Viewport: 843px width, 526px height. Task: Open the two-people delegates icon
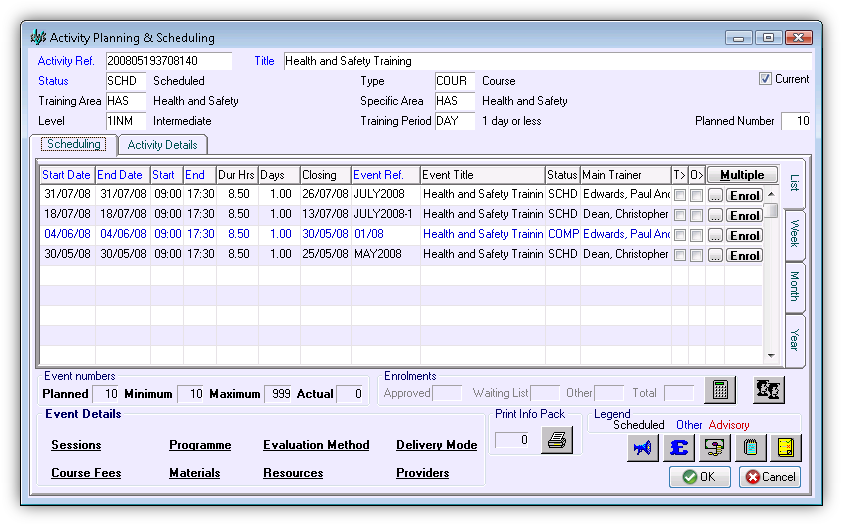(769, 390)
